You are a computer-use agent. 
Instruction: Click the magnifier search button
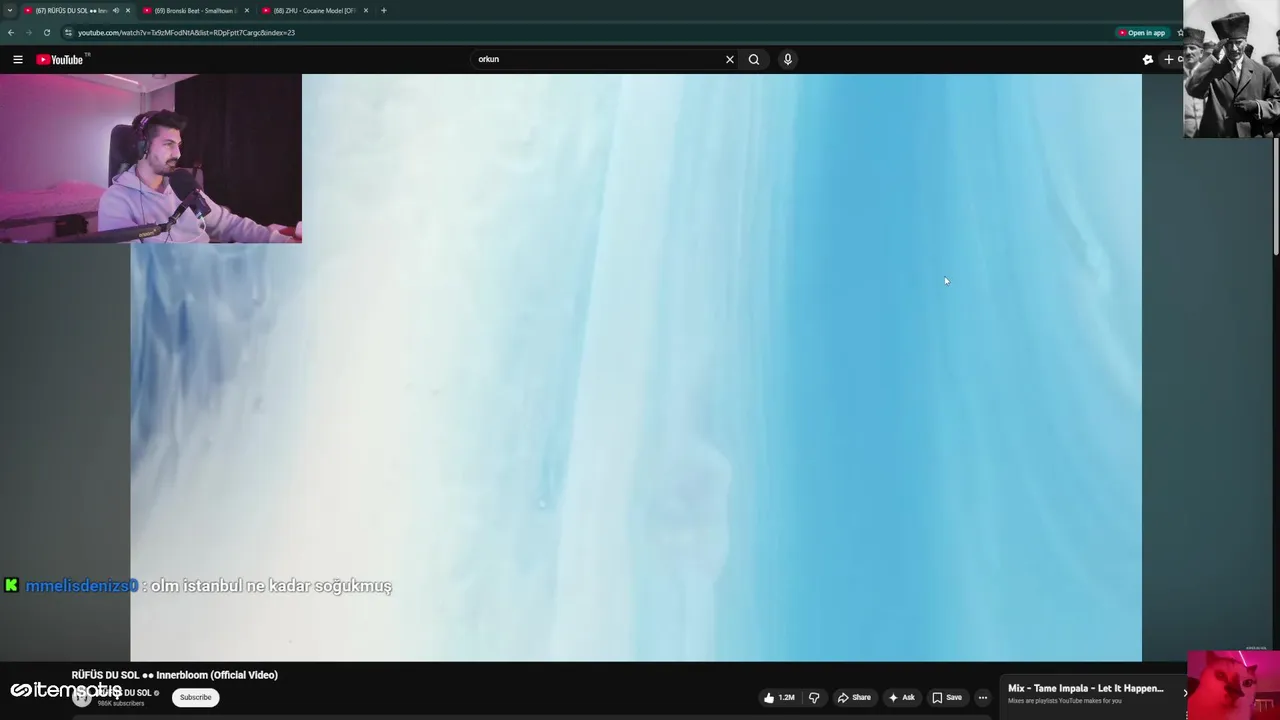pyautogui.click(x=754, y=59)
